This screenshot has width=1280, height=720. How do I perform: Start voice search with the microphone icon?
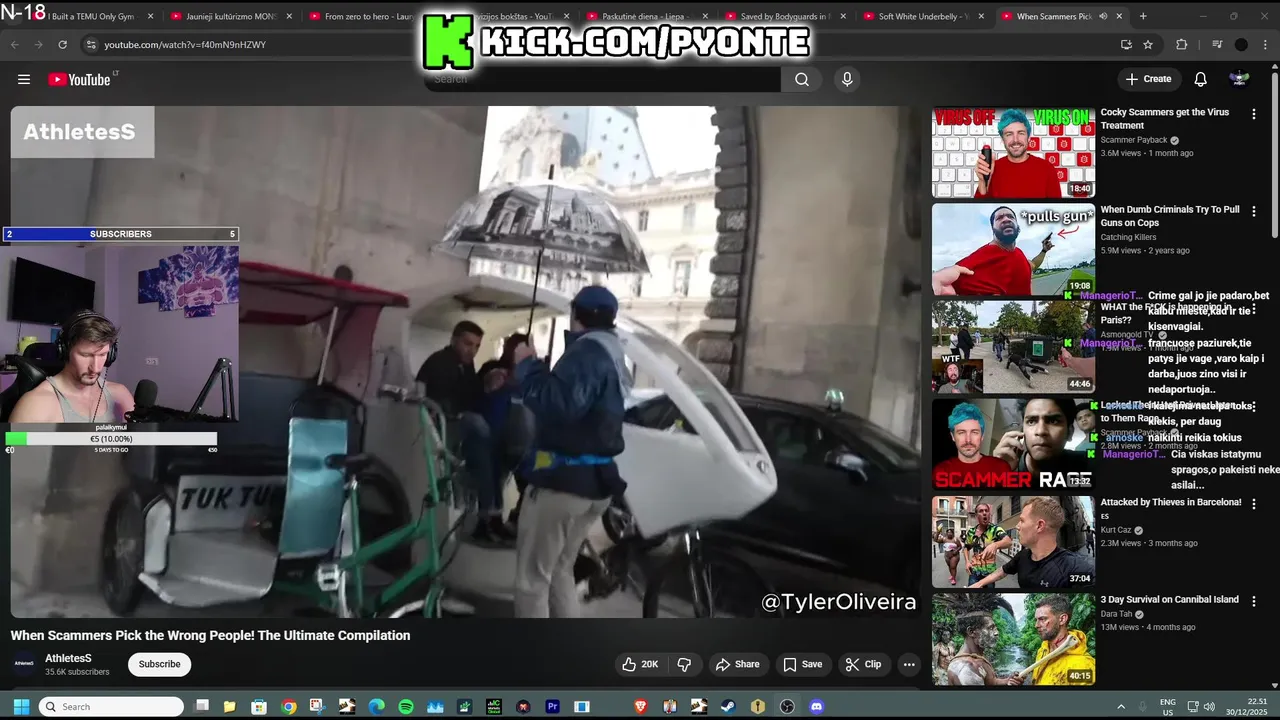[847, 79]
